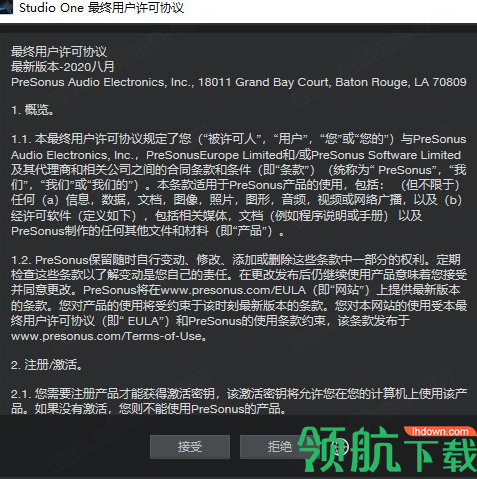
Task: Click the last line of paragraph 2.1
Action: [149, 408]
